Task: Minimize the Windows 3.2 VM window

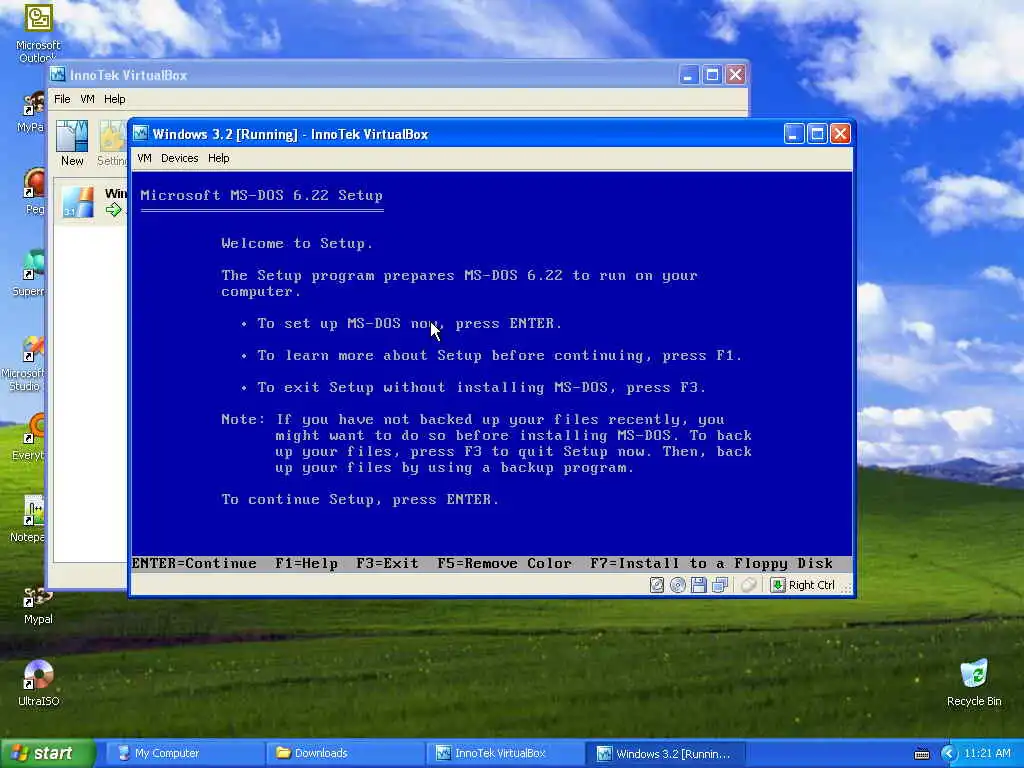Action: click(793, 134)
